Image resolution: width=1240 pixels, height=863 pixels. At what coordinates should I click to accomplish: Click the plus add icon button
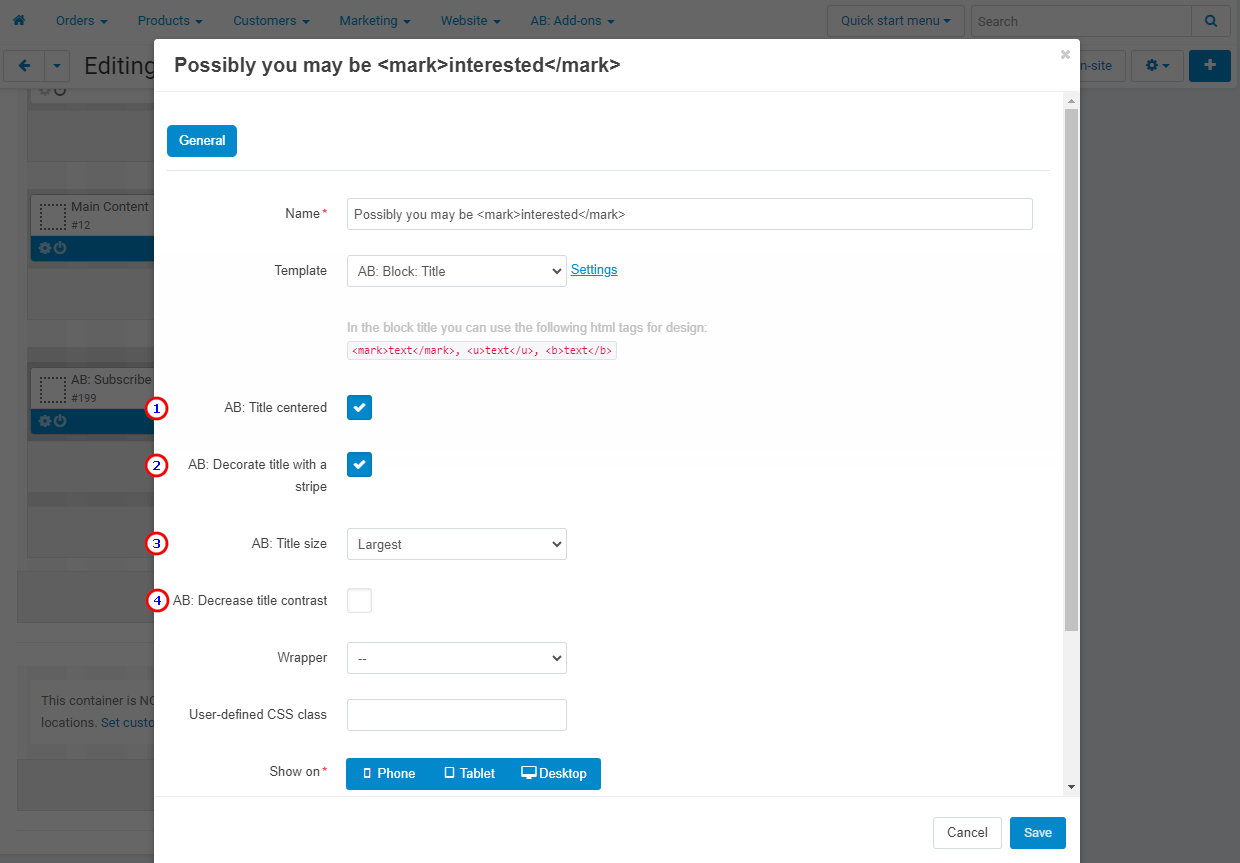pyautogui.click(x=1210, y=66)
